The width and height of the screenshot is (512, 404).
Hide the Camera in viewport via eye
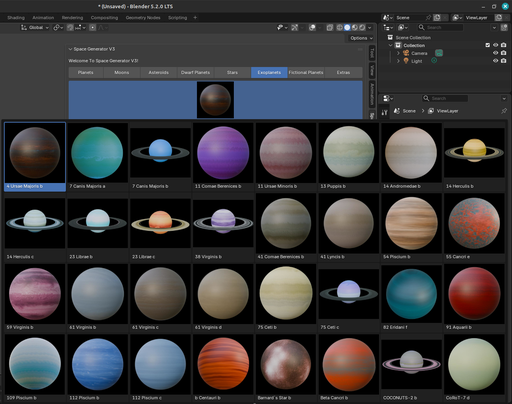[496, 53]
